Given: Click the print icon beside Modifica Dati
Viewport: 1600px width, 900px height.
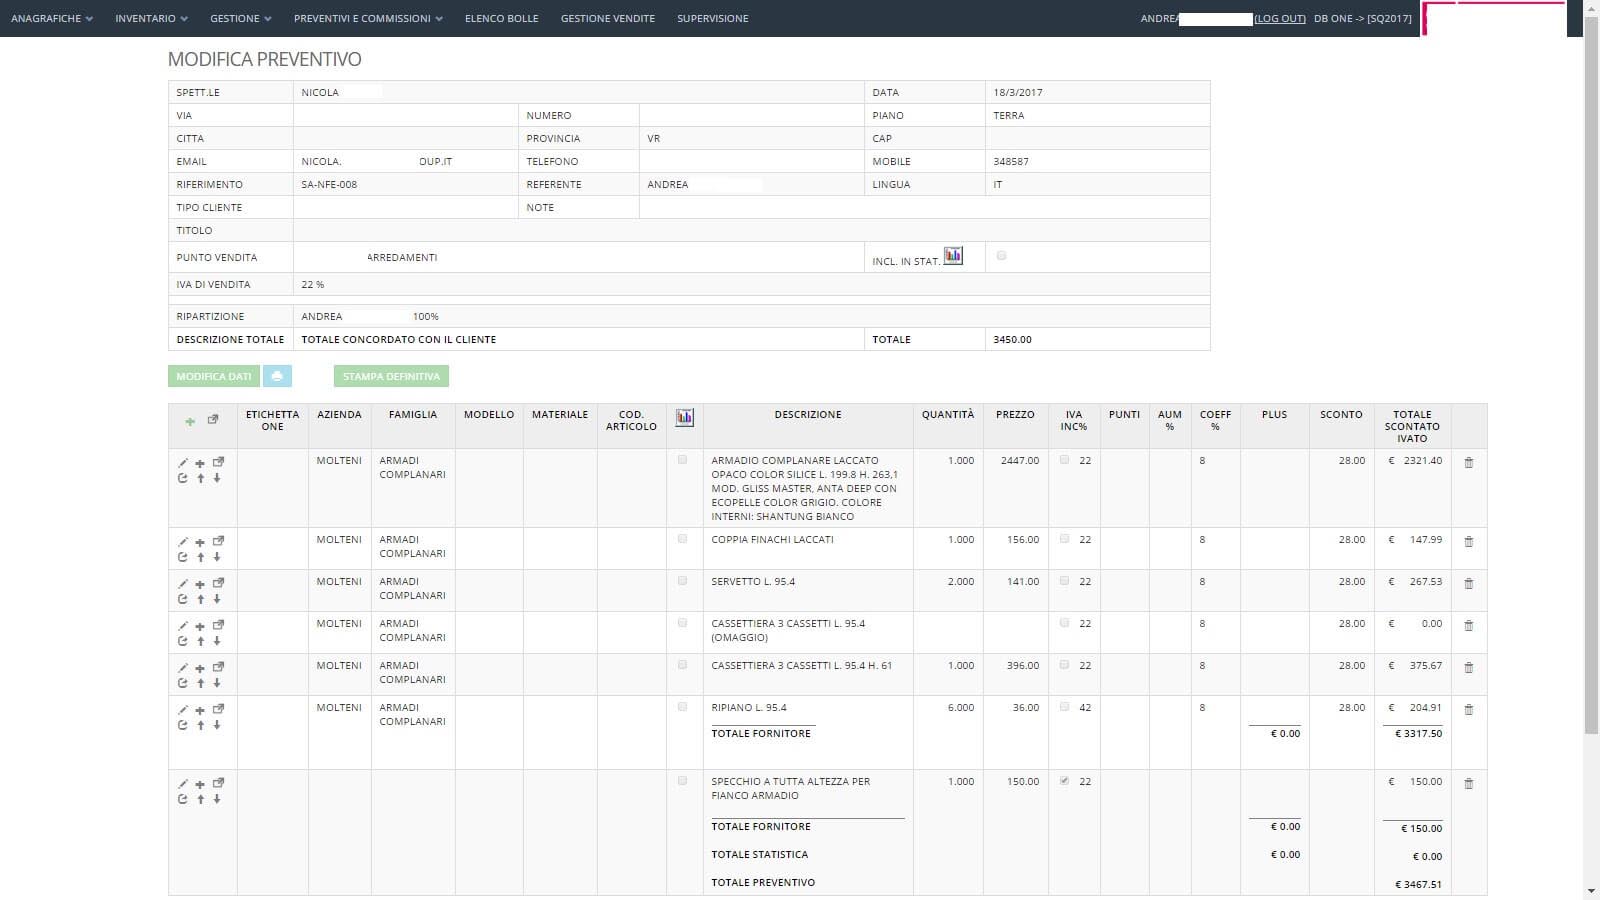Looking at the screenshot, I should [x=277, y=376].
